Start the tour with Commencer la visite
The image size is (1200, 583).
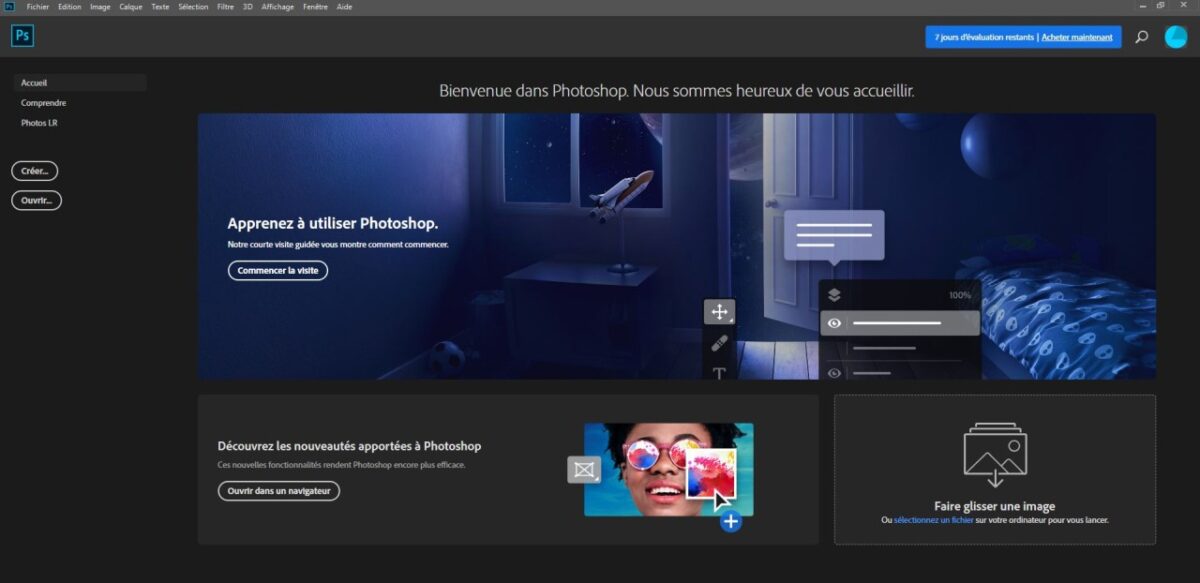(x=278, y=270)
